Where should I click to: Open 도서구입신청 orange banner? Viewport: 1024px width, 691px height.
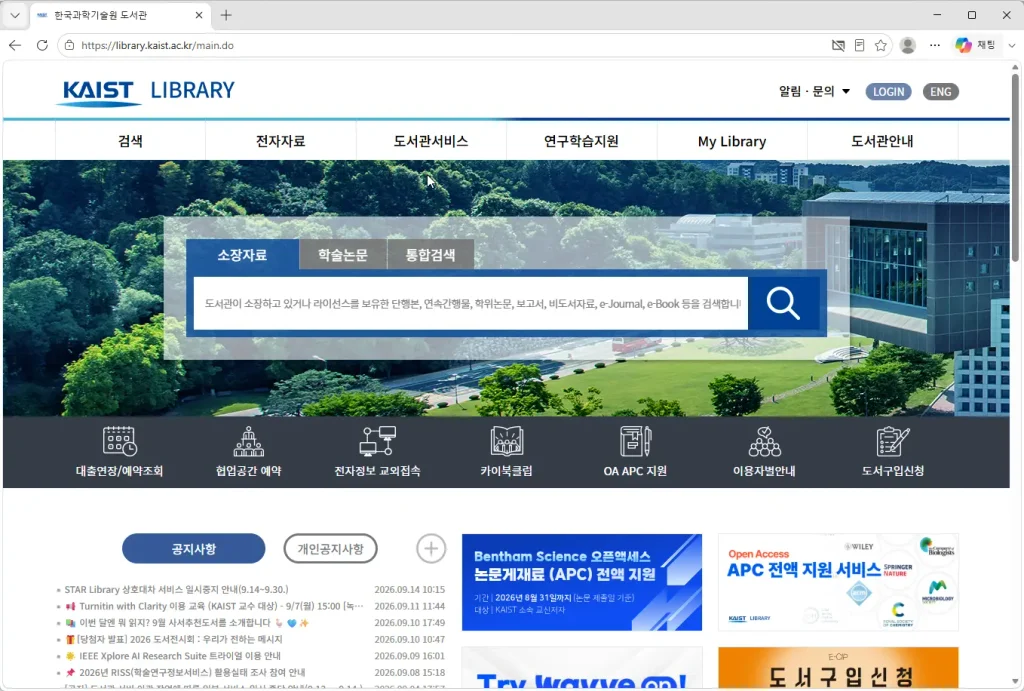838,668
